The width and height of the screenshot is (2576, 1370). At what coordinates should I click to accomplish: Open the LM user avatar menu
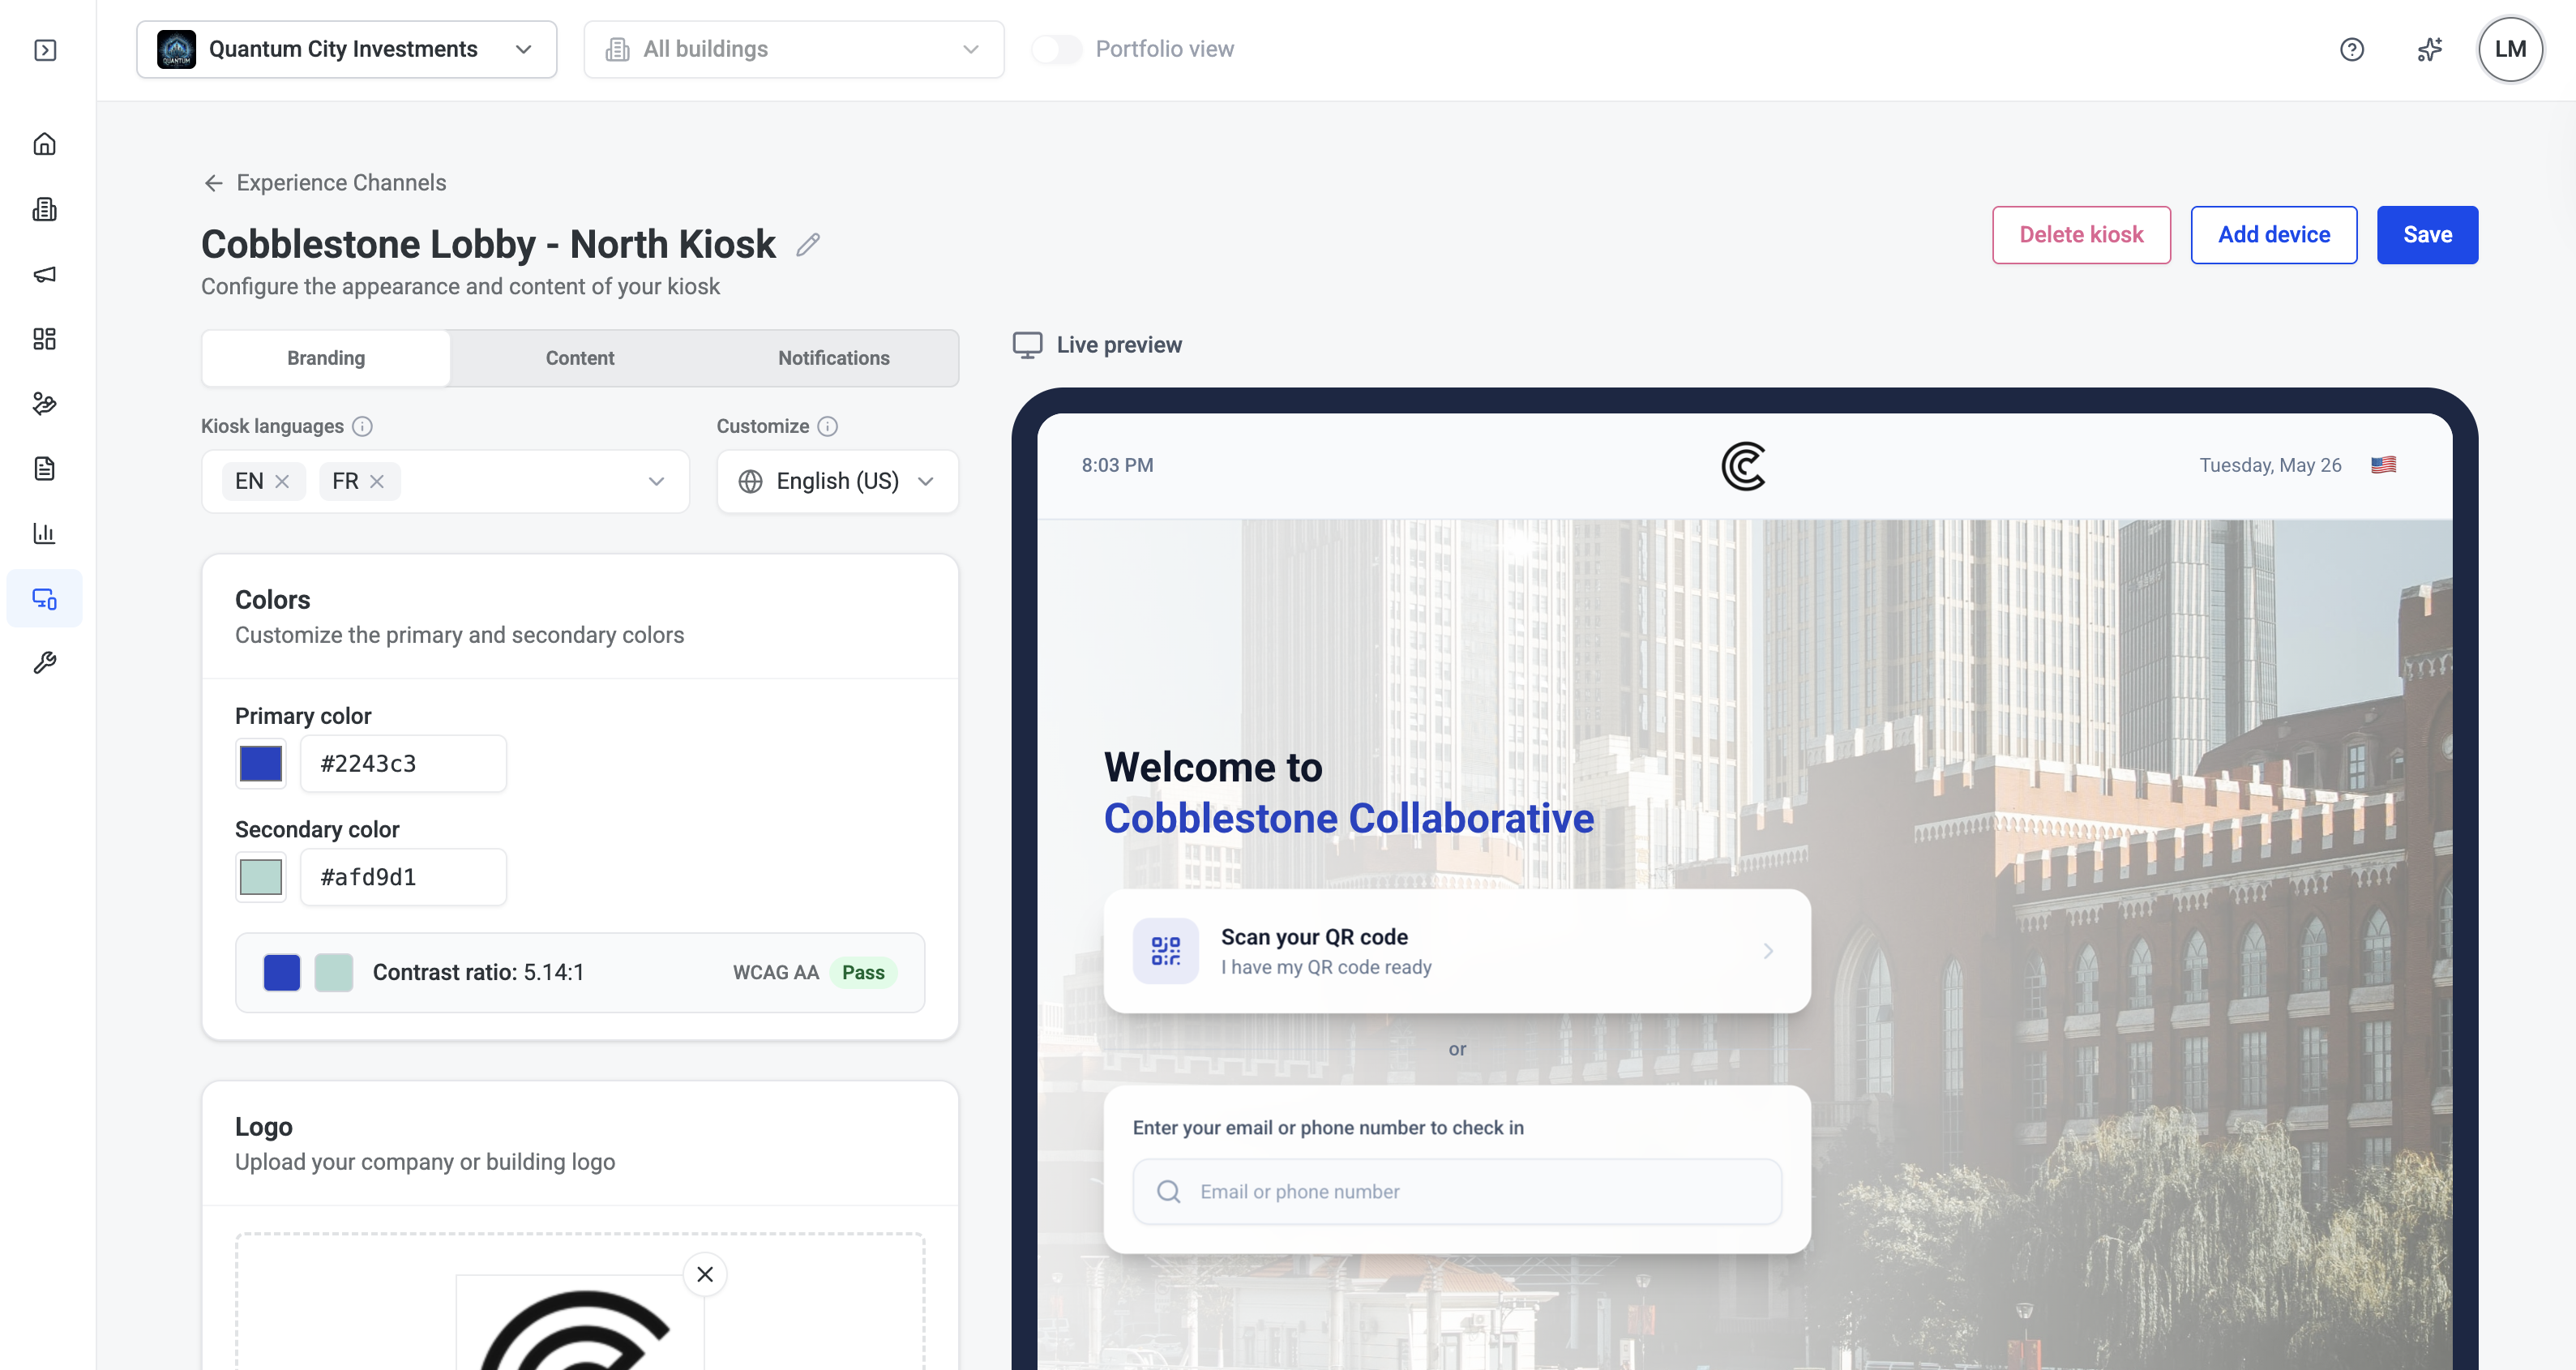coord(2510,49)
